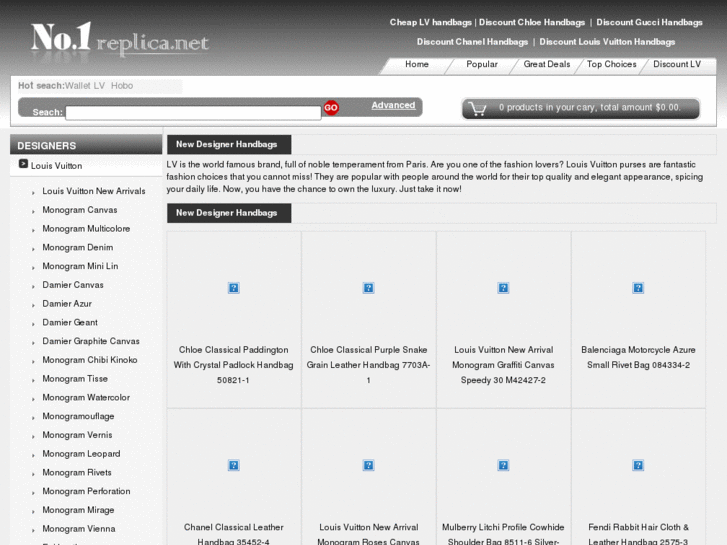Open Louis Vuitton Monogram Roses Canvas title
The image size is (727, 545).
click(369, 534)
